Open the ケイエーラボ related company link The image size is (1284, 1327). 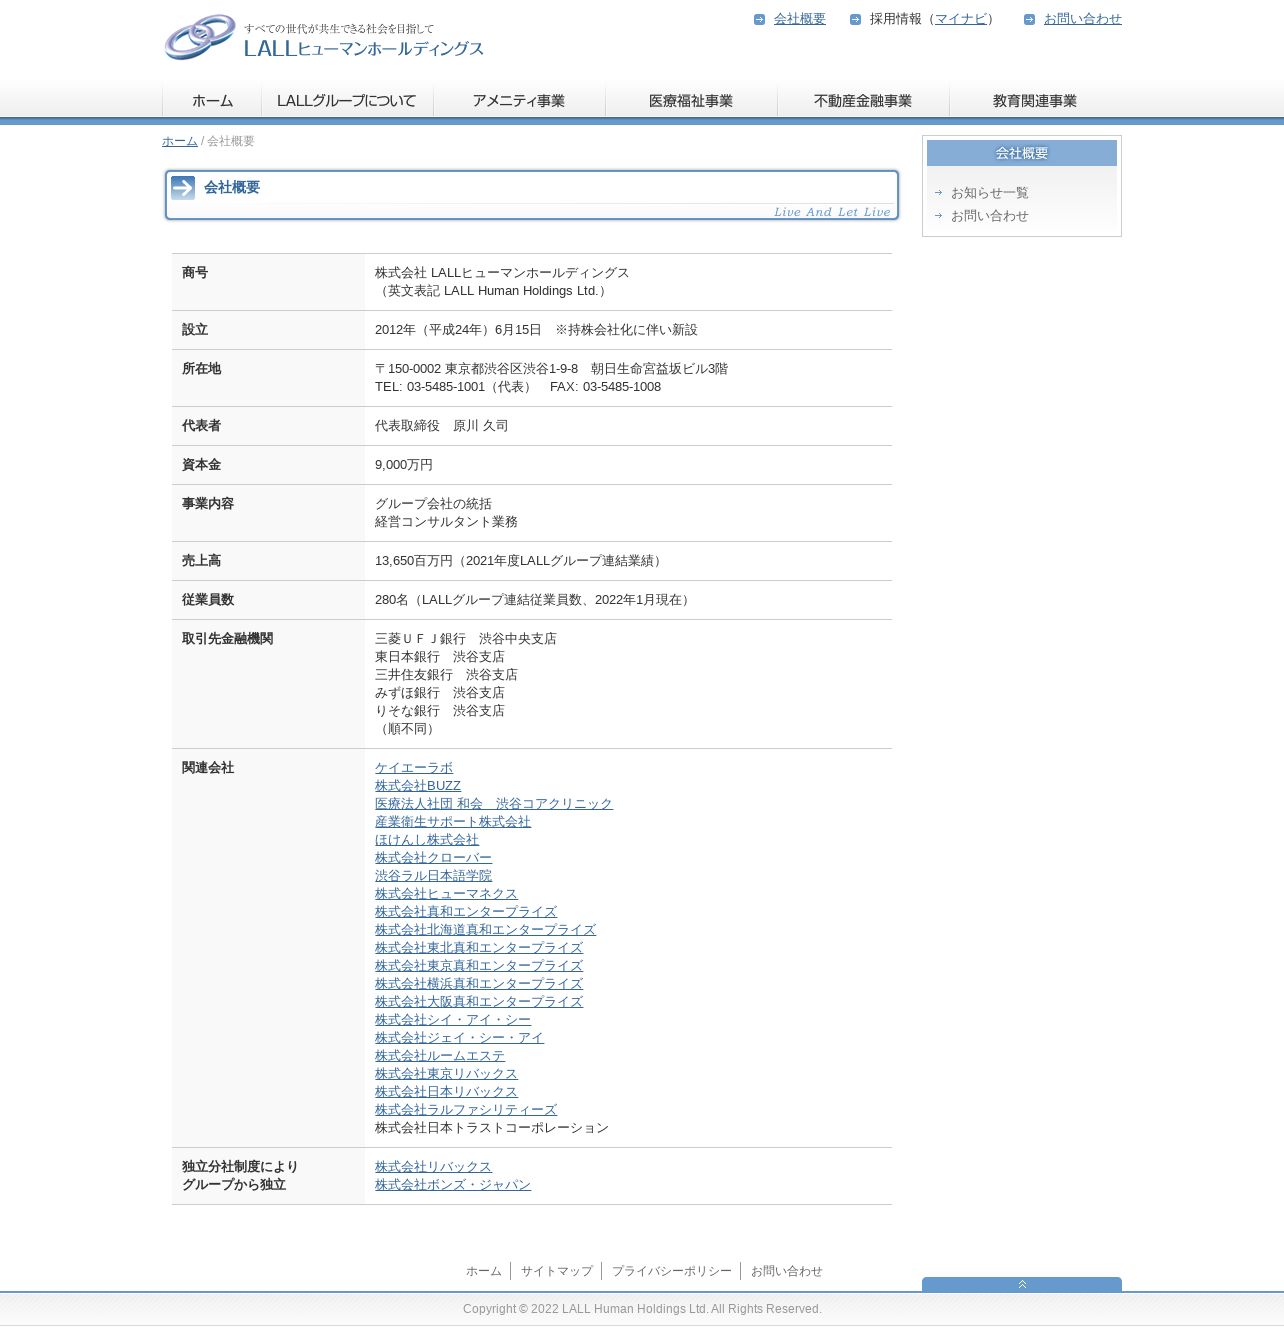pyautogui.click(x=414, y=768)
